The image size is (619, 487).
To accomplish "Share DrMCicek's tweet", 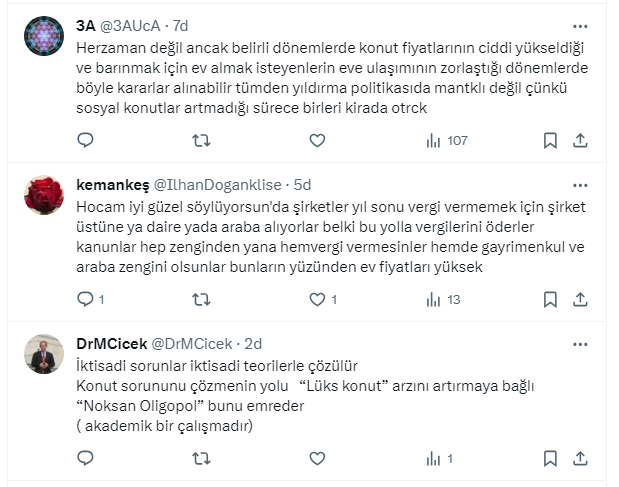I will [x=581, y=457].
